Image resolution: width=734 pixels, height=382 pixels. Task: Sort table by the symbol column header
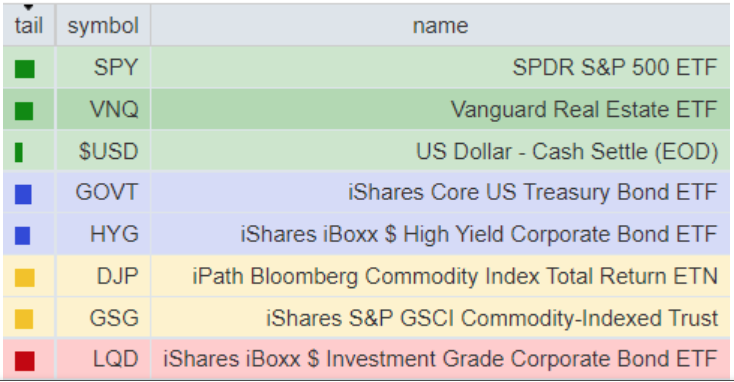point(103,25)
